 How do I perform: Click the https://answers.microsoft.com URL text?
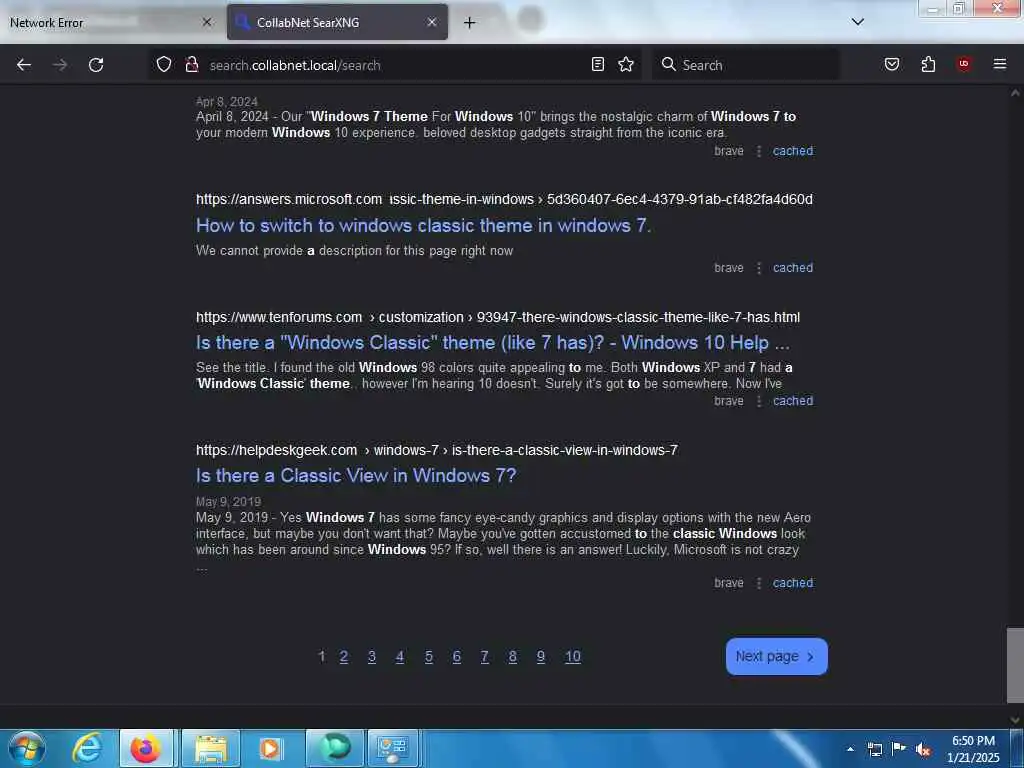pyautogui.click(x=289, y=199)
